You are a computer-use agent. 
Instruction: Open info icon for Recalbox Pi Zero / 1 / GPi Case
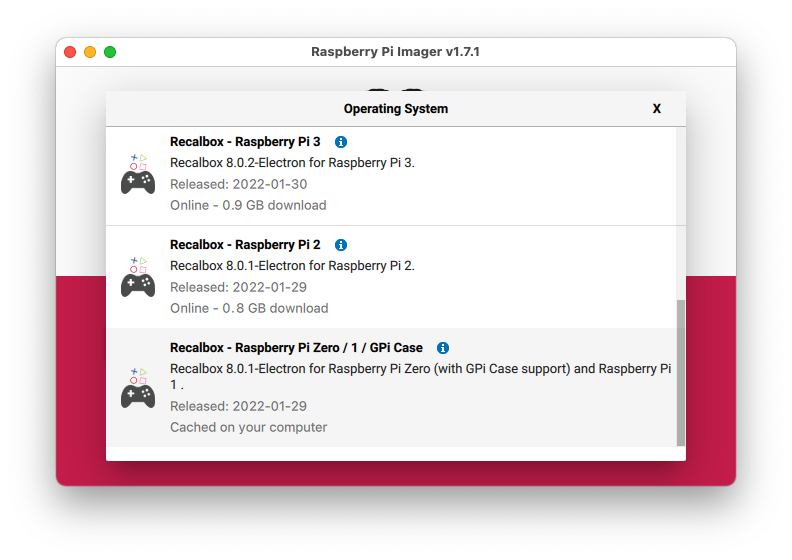point(443,348)
